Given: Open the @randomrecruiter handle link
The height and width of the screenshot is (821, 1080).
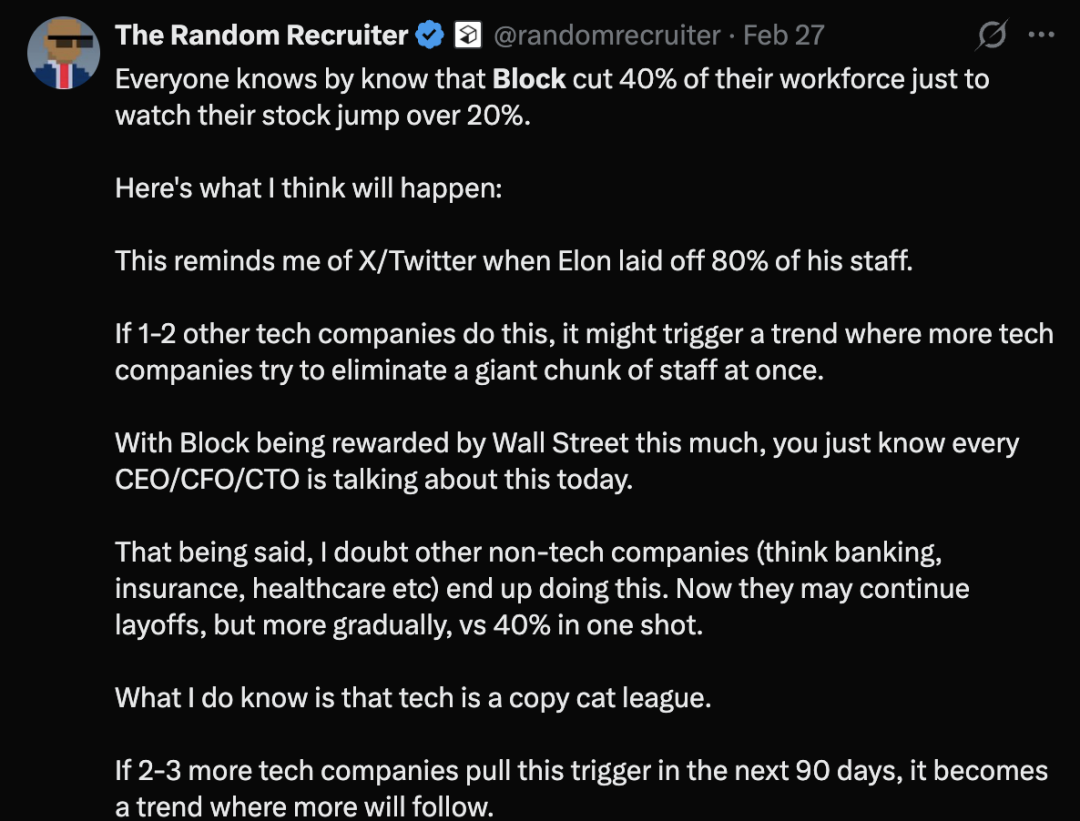Looking at the screenshot, I should coord(607,35).
